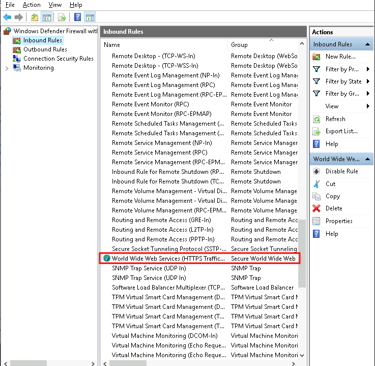This screenshot has width=375, height=366.
Task: Select Remote Desktop - (TCP-WSS-In) rule
Action: (155, 66)
